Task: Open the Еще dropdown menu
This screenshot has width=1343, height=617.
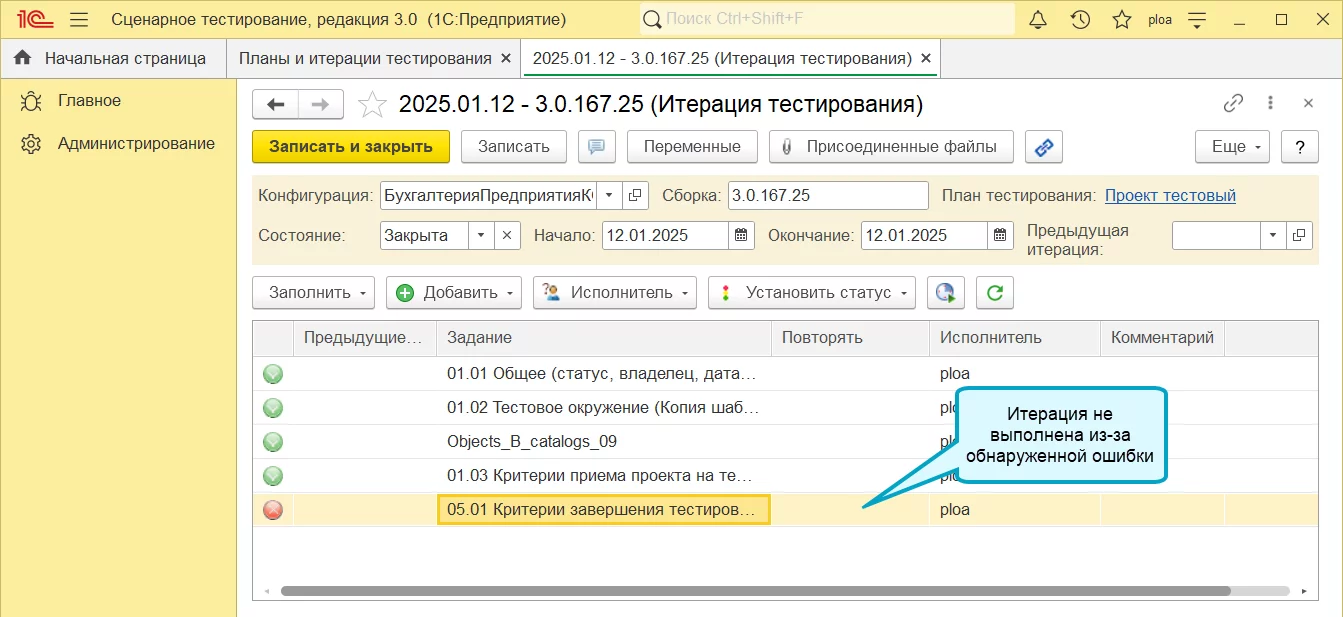Action: [x=1232, y=146]
